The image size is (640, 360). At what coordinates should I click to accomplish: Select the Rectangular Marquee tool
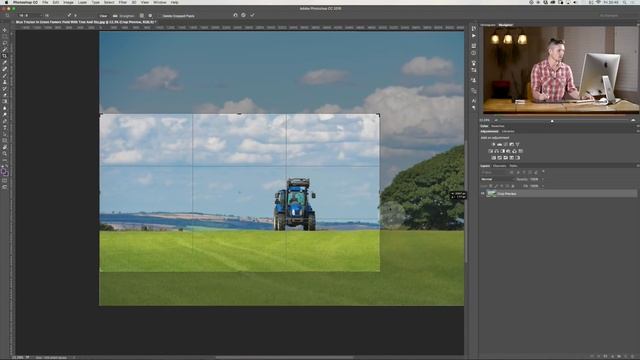[x=5, y=36]
